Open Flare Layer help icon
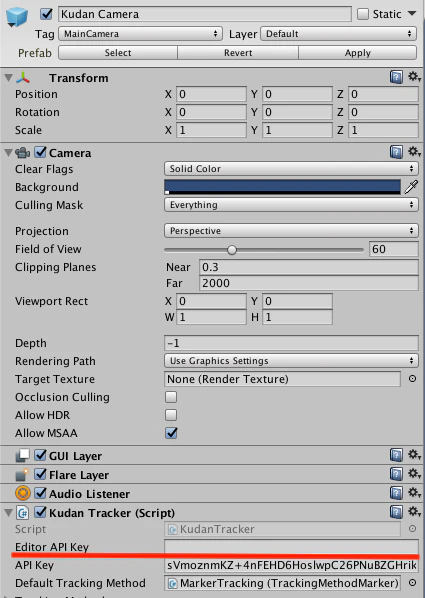Image resolution: width=425 pixels, height=598 pixels. 396,474
